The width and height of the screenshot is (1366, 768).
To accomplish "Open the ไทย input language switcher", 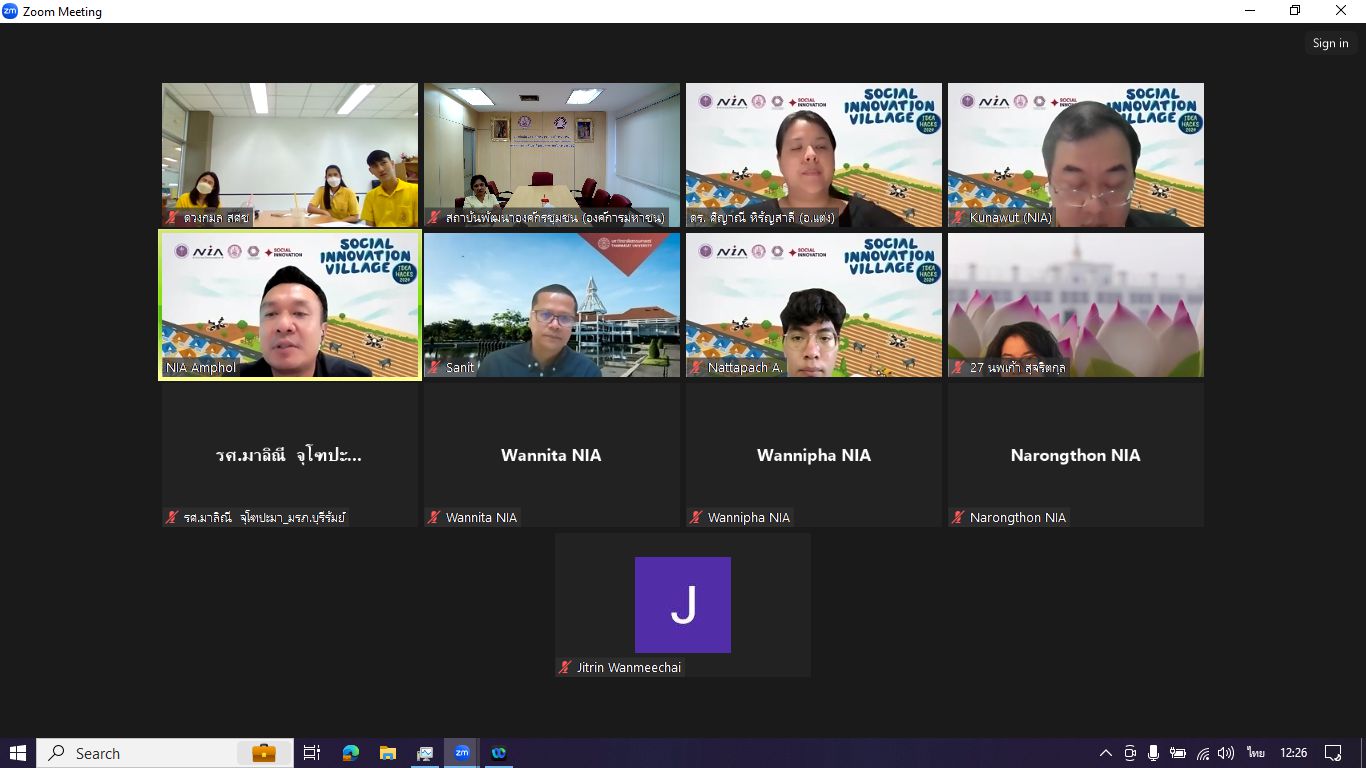I will click(x=1255, y=753).
